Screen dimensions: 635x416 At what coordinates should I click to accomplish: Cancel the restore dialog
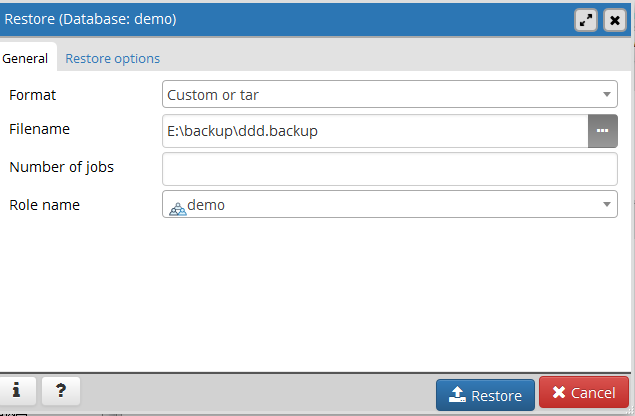584,393
